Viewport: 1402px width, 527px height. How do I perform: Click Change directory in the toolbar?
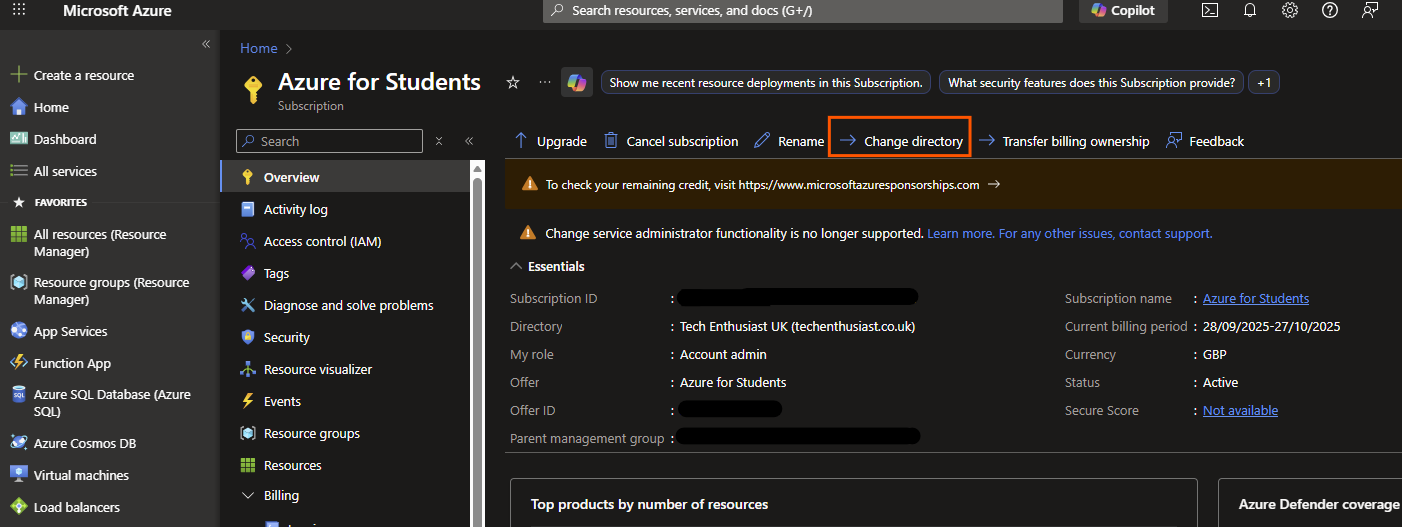901,141
